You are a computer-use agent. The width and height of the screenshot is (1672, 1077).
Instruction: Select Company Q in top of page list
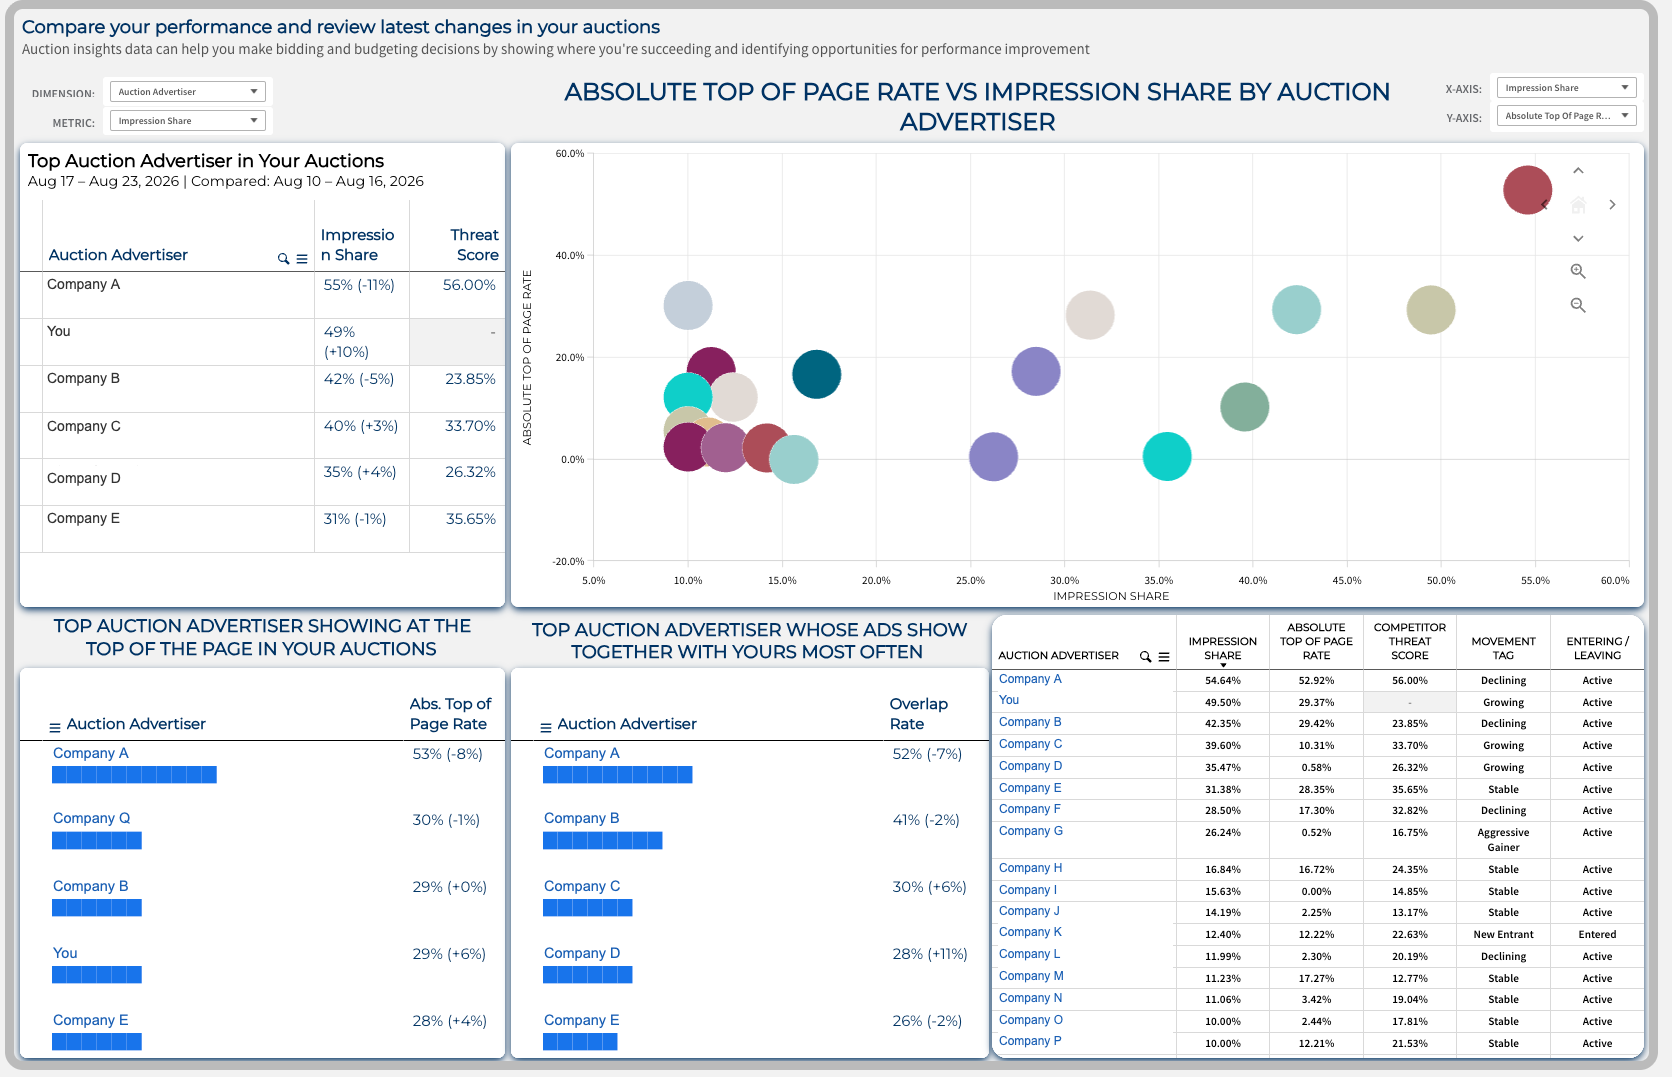tap(91, 818)
